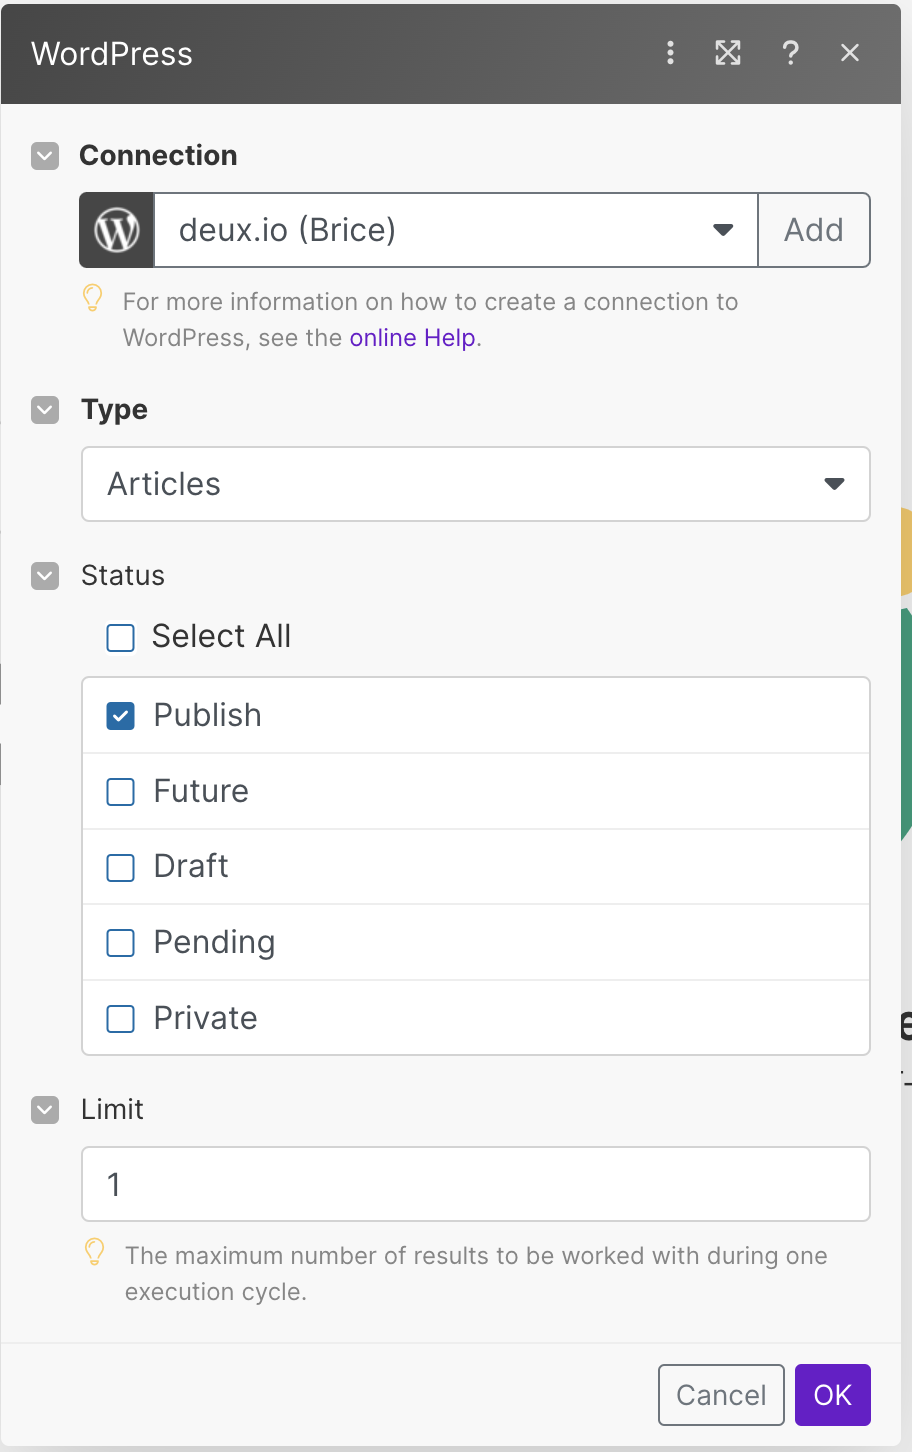Screen dimensions: 912x1452
Task: Enable the Future status checkbox
Action: [x=121, y=792]
